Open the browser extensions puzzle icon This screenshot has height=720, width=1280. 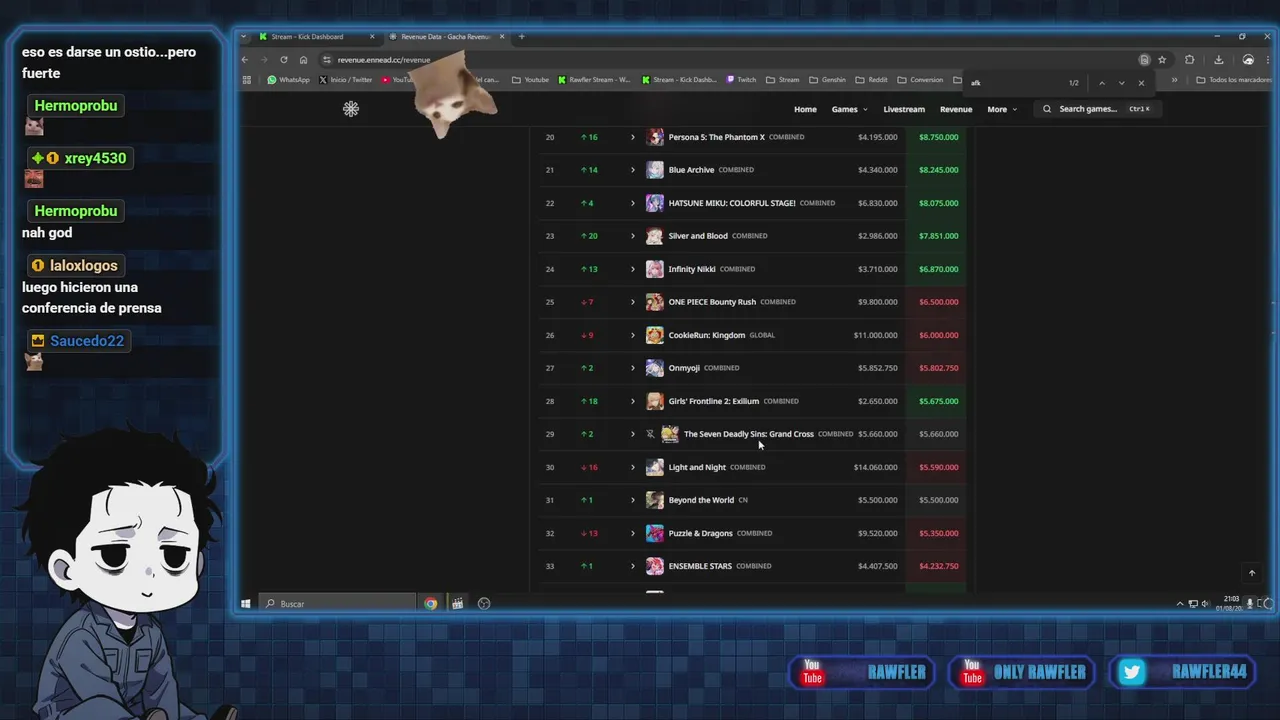pyautogui.click(x=1189, y=60)
